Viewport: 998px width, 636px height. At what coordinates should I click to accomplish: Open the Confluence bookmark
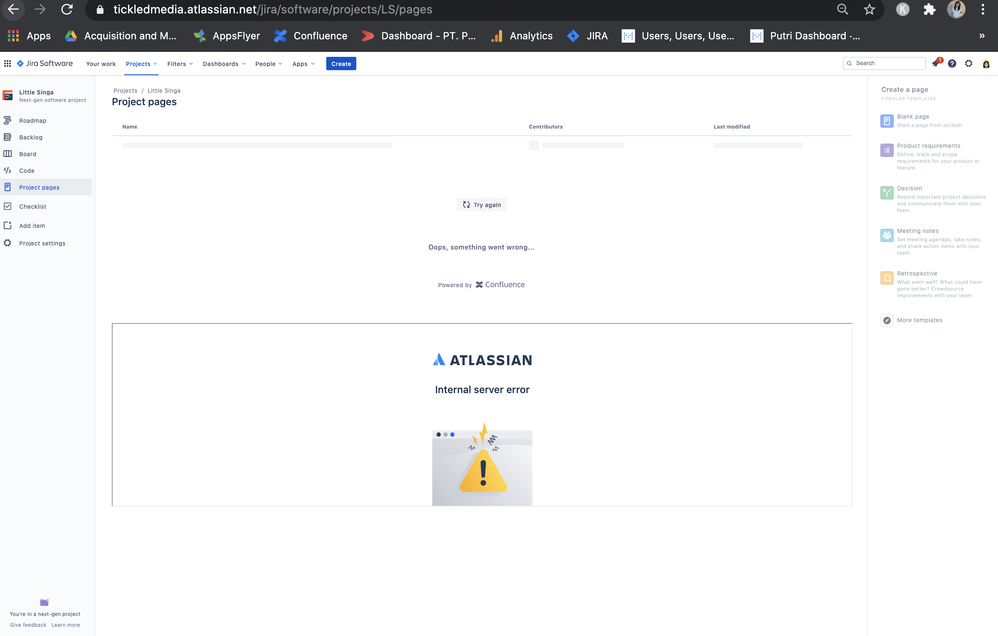311,36
